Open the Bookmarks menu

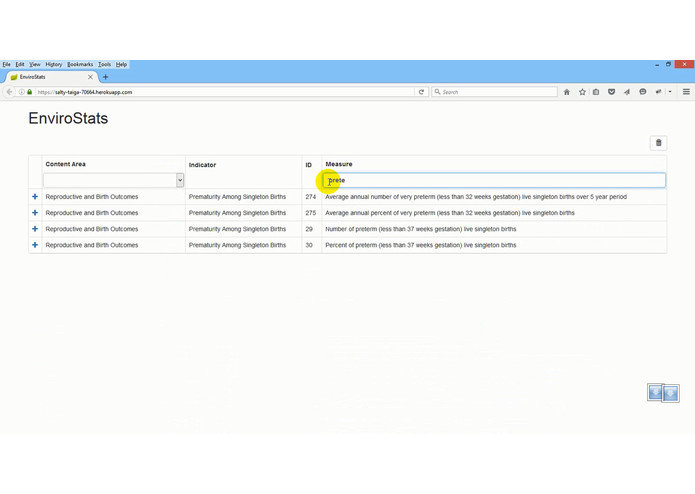pyautogui.click(x=80, y=64)
